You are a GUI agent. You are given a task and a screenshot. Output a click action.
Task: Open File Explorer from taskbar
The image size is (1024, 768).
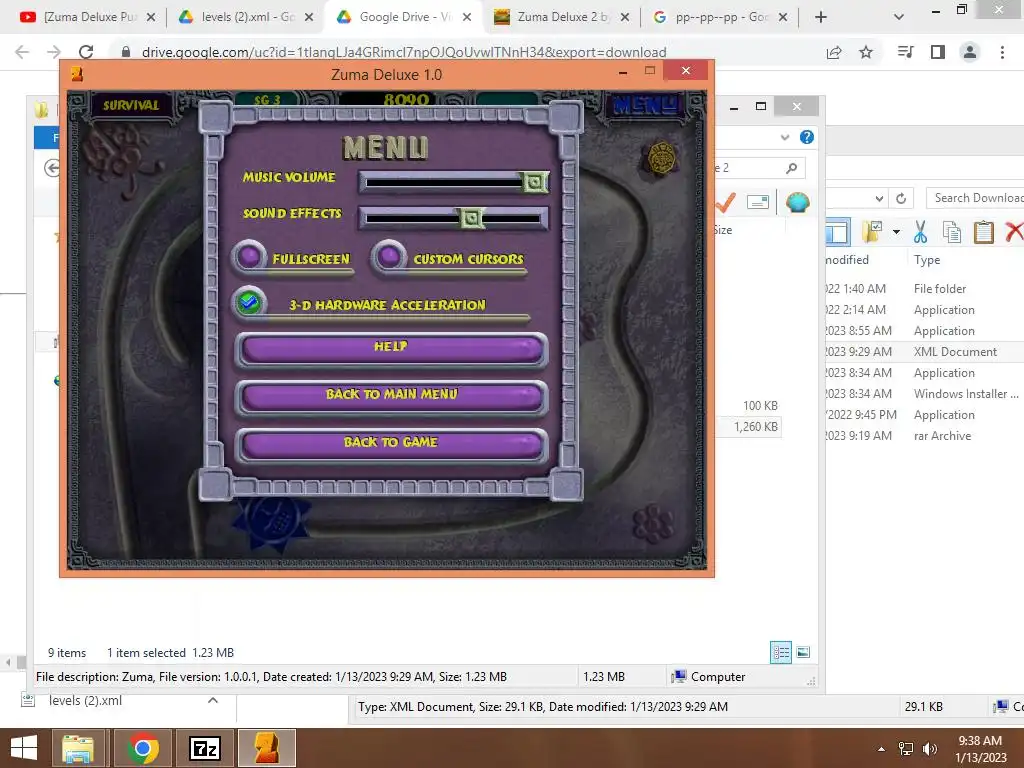click(78, 748)
